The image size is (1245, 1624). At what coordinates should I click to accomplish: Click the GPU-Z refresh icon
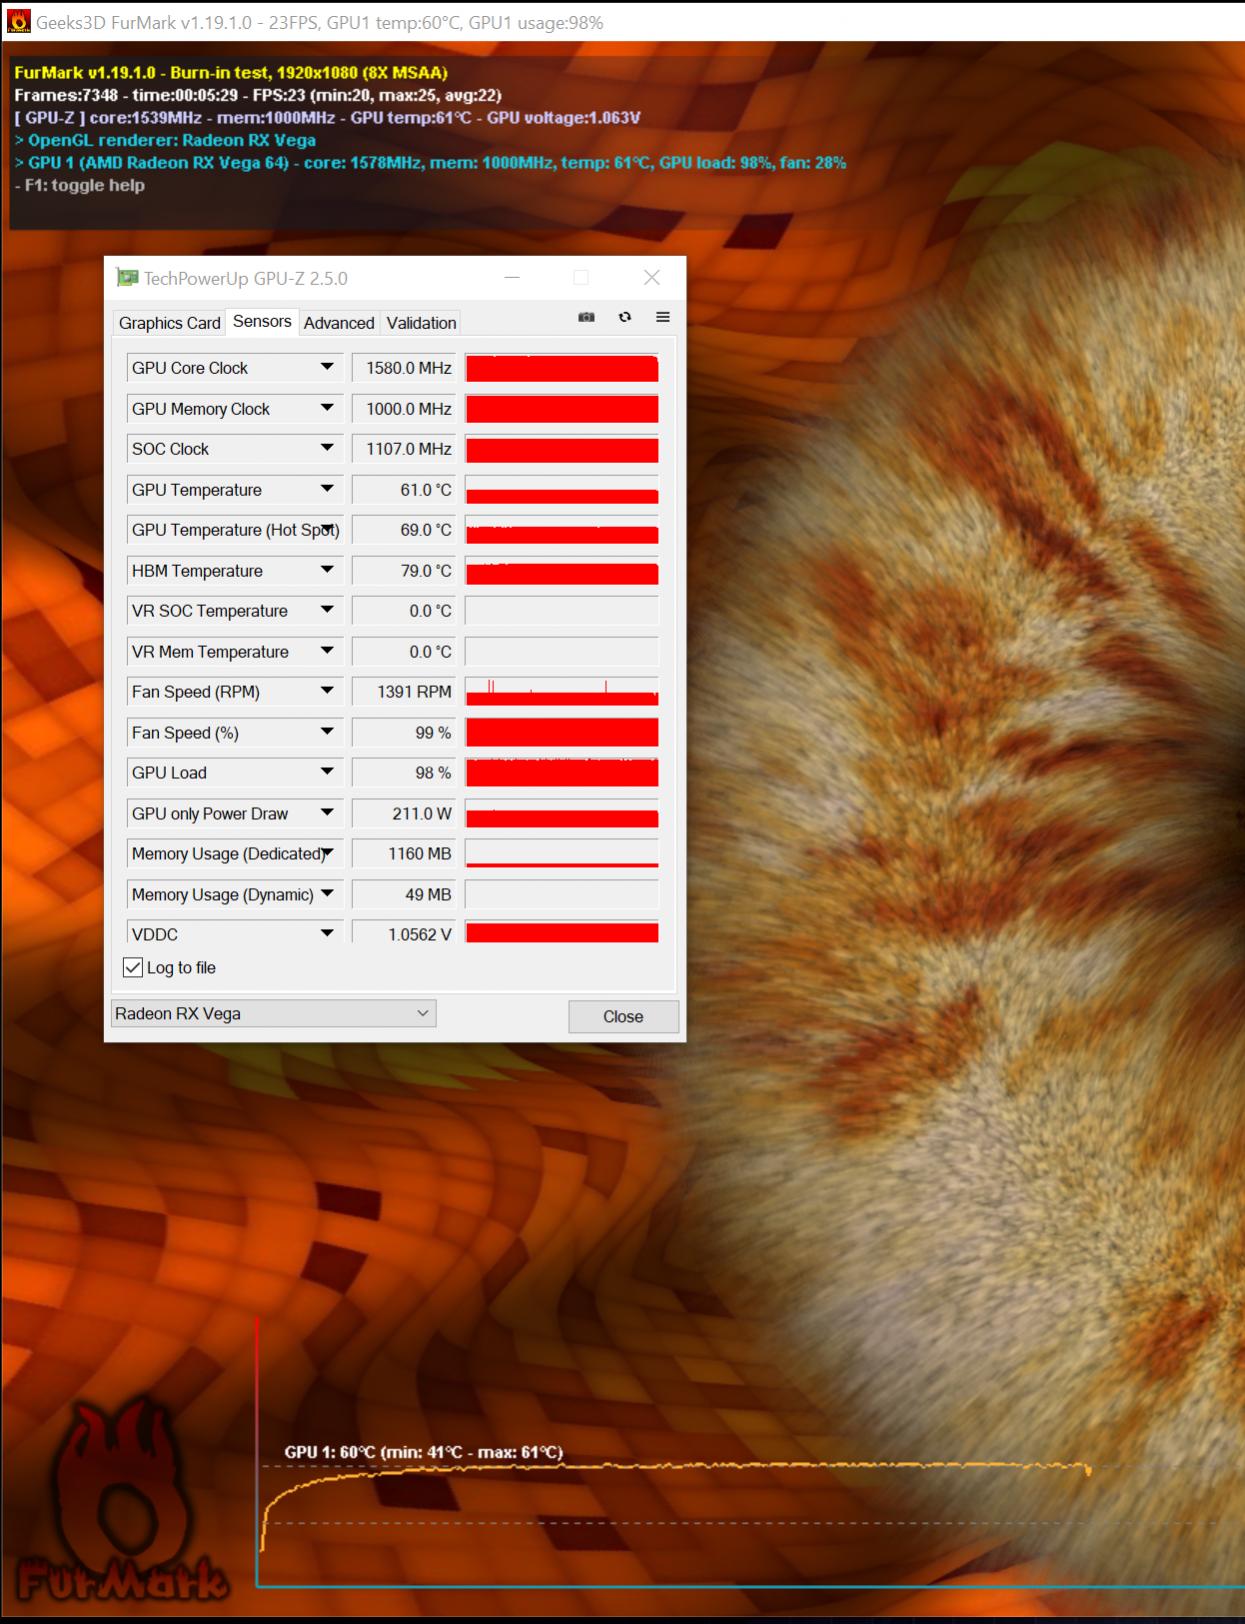click(x=625, y=317)
